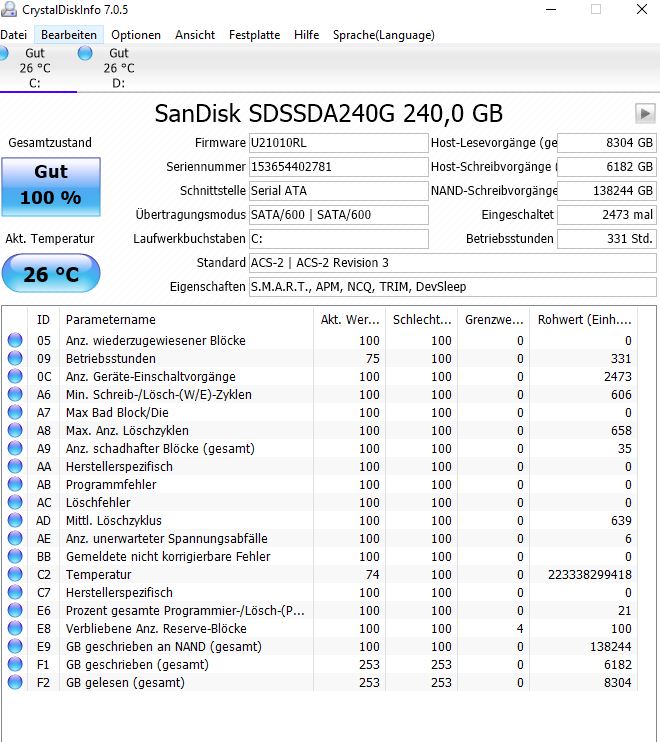Click the Eigenschaften field

453,287
